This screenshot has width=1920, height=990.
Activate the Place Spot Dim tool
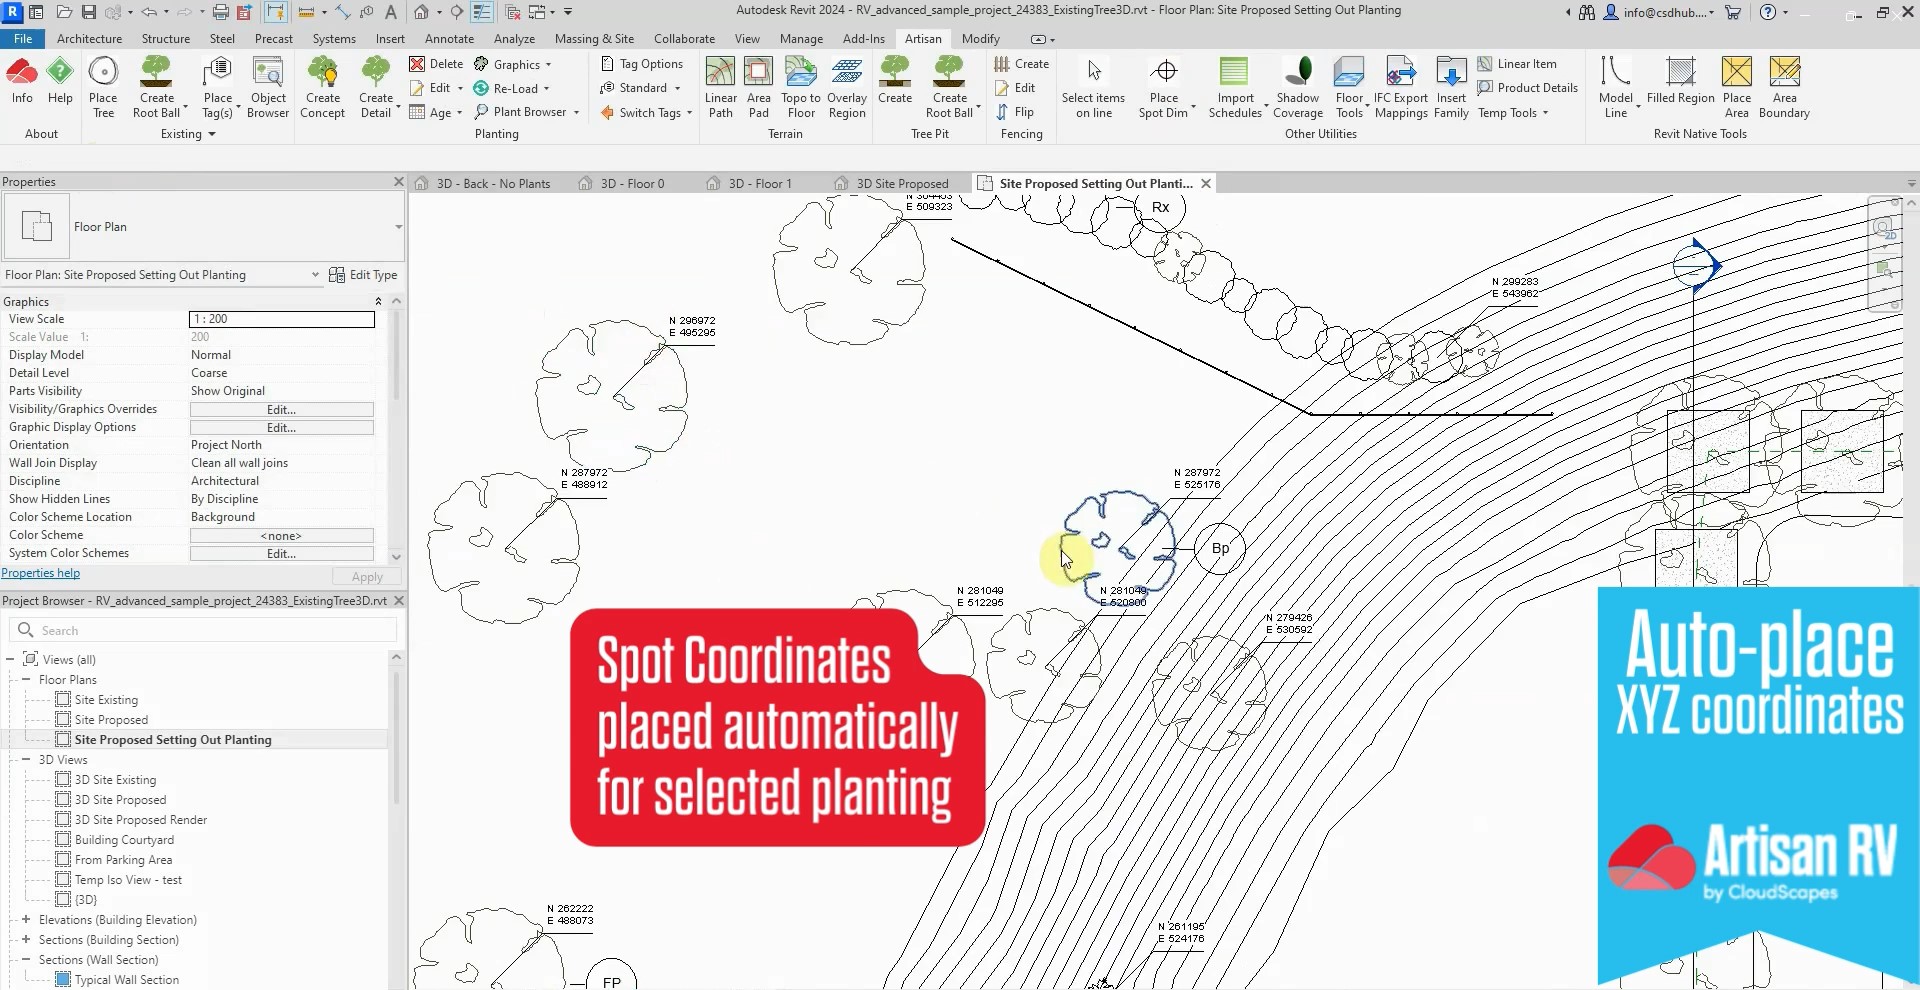(x=1164, y=88)
